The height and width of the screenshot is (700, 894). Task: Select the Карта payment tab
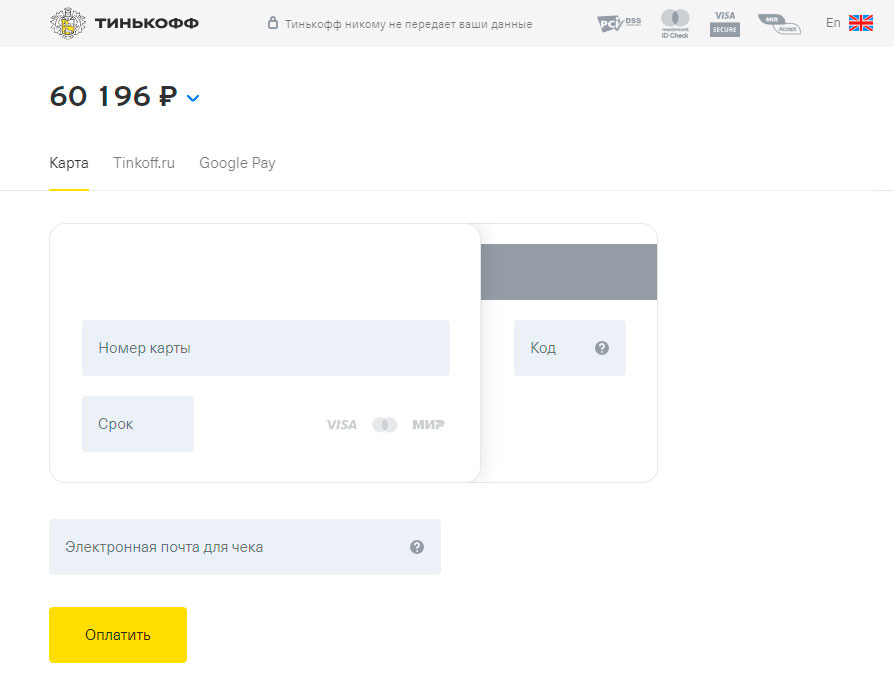coord(69,163)
